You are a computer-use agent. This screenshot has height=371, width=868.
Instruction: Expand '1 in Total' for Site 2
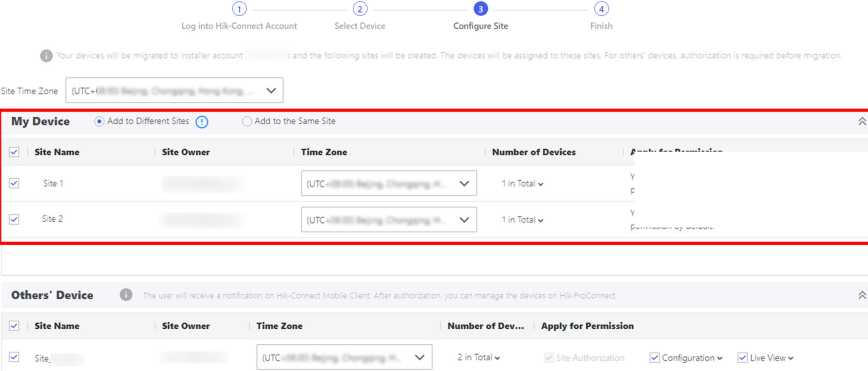click(522, 220)
